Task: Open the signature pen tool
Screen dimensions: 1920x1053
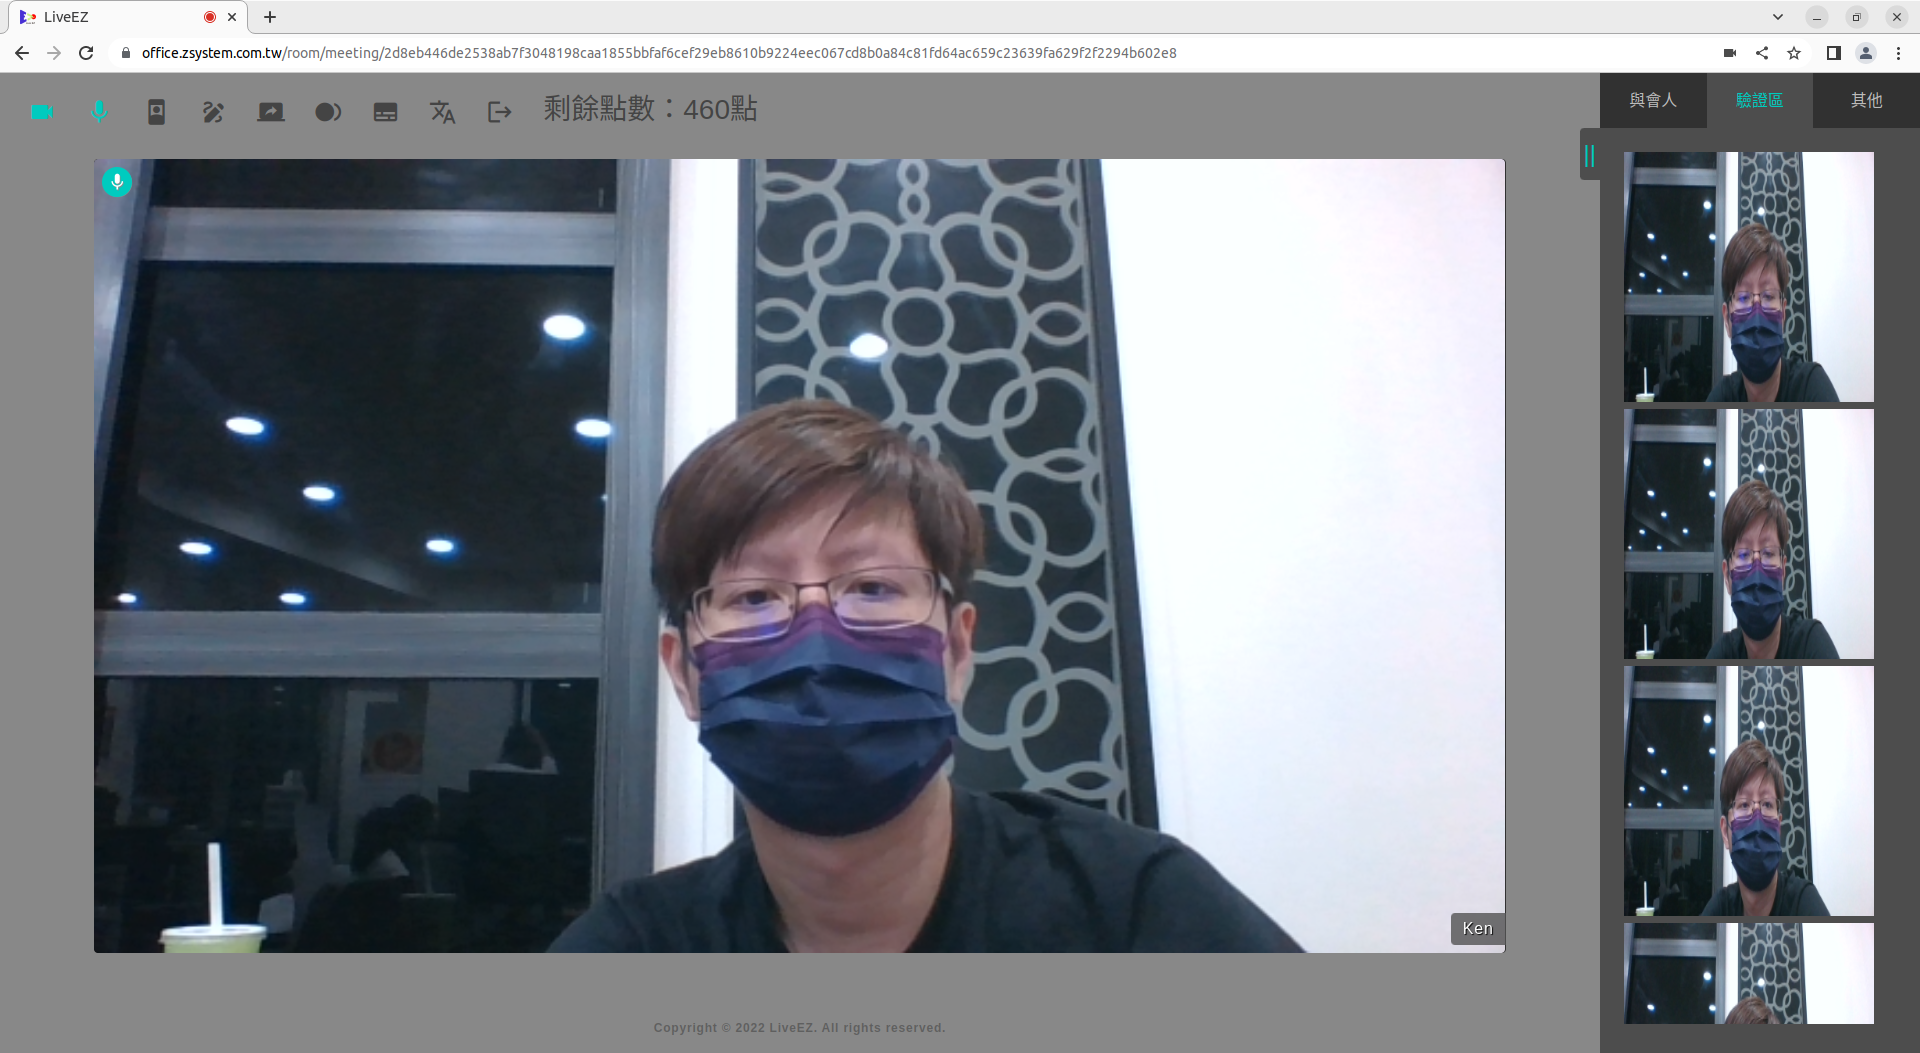Action: pos(213,112)
